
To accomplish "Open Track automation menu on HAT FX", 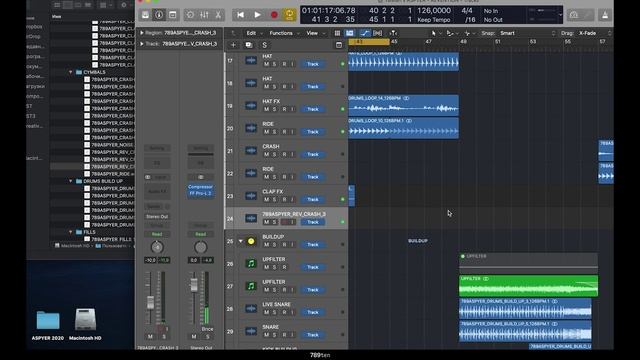I will (313, 109).
